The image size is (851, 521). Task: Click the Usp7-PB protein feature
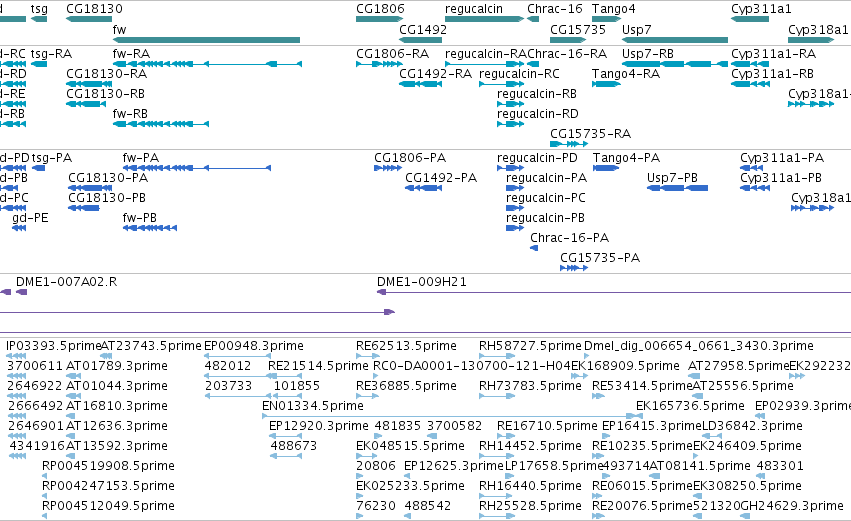click(677, 188)
